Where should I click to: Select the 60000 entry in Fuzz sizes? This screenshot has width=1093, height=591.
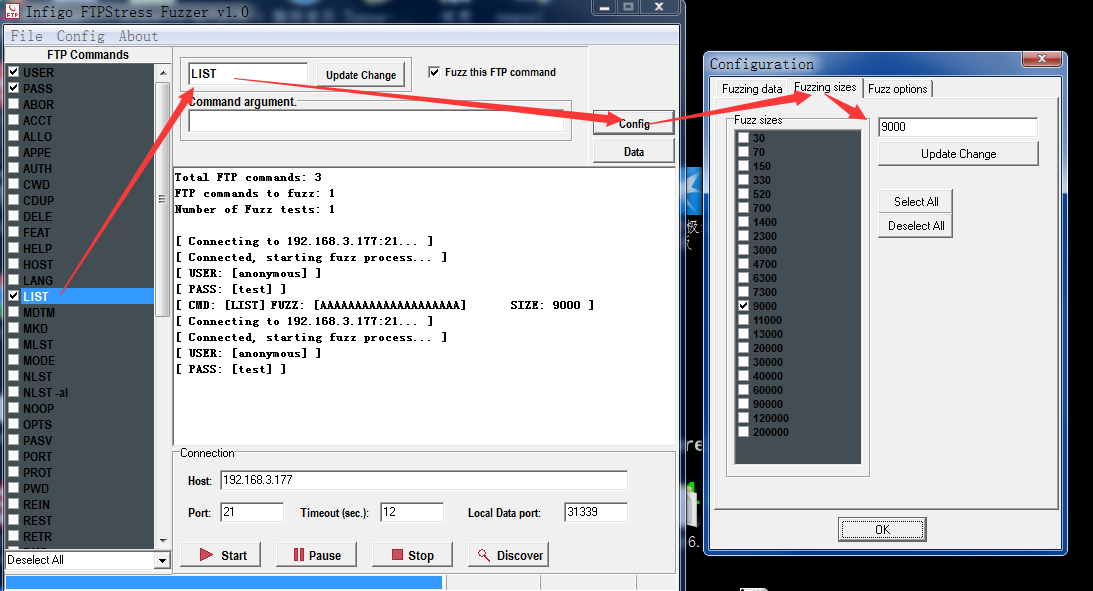[x=767, y=390]
